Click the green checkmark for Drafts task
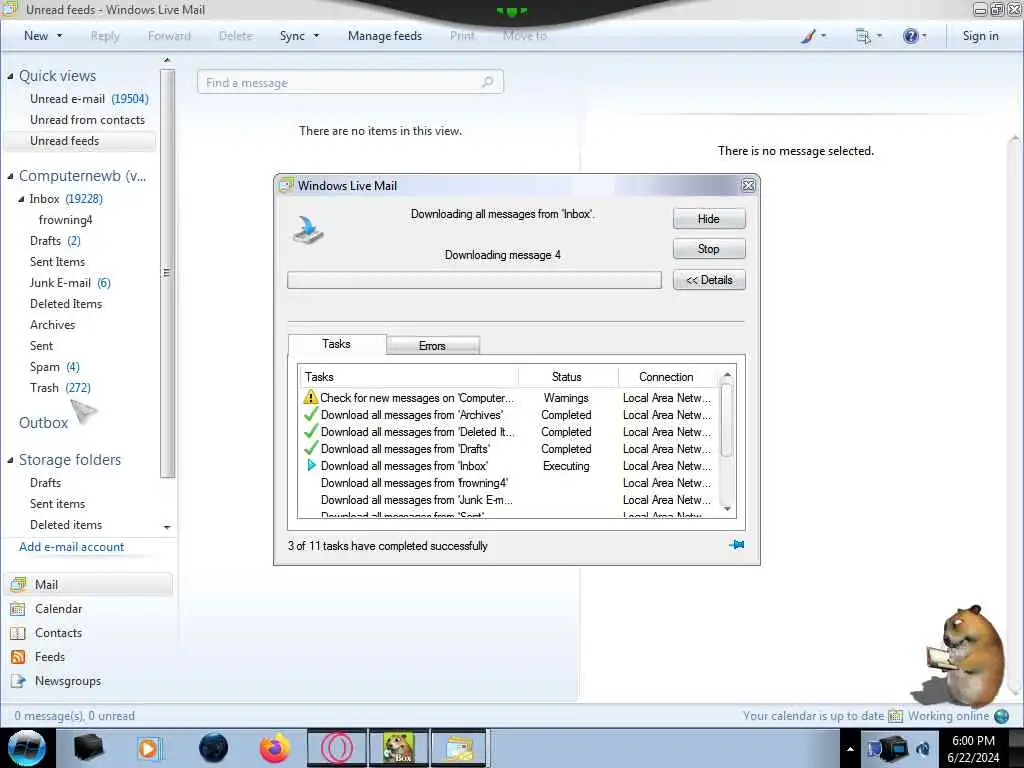1024x768 pixels. click(x=311, y=448)
